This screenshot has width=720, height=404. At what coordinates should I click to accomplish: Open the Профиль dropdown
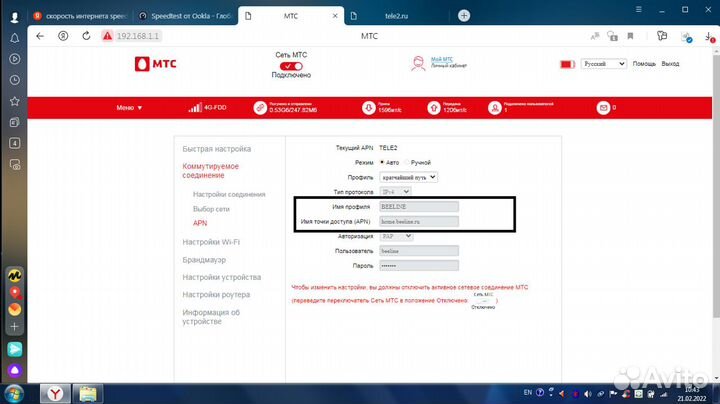point(408,177)
